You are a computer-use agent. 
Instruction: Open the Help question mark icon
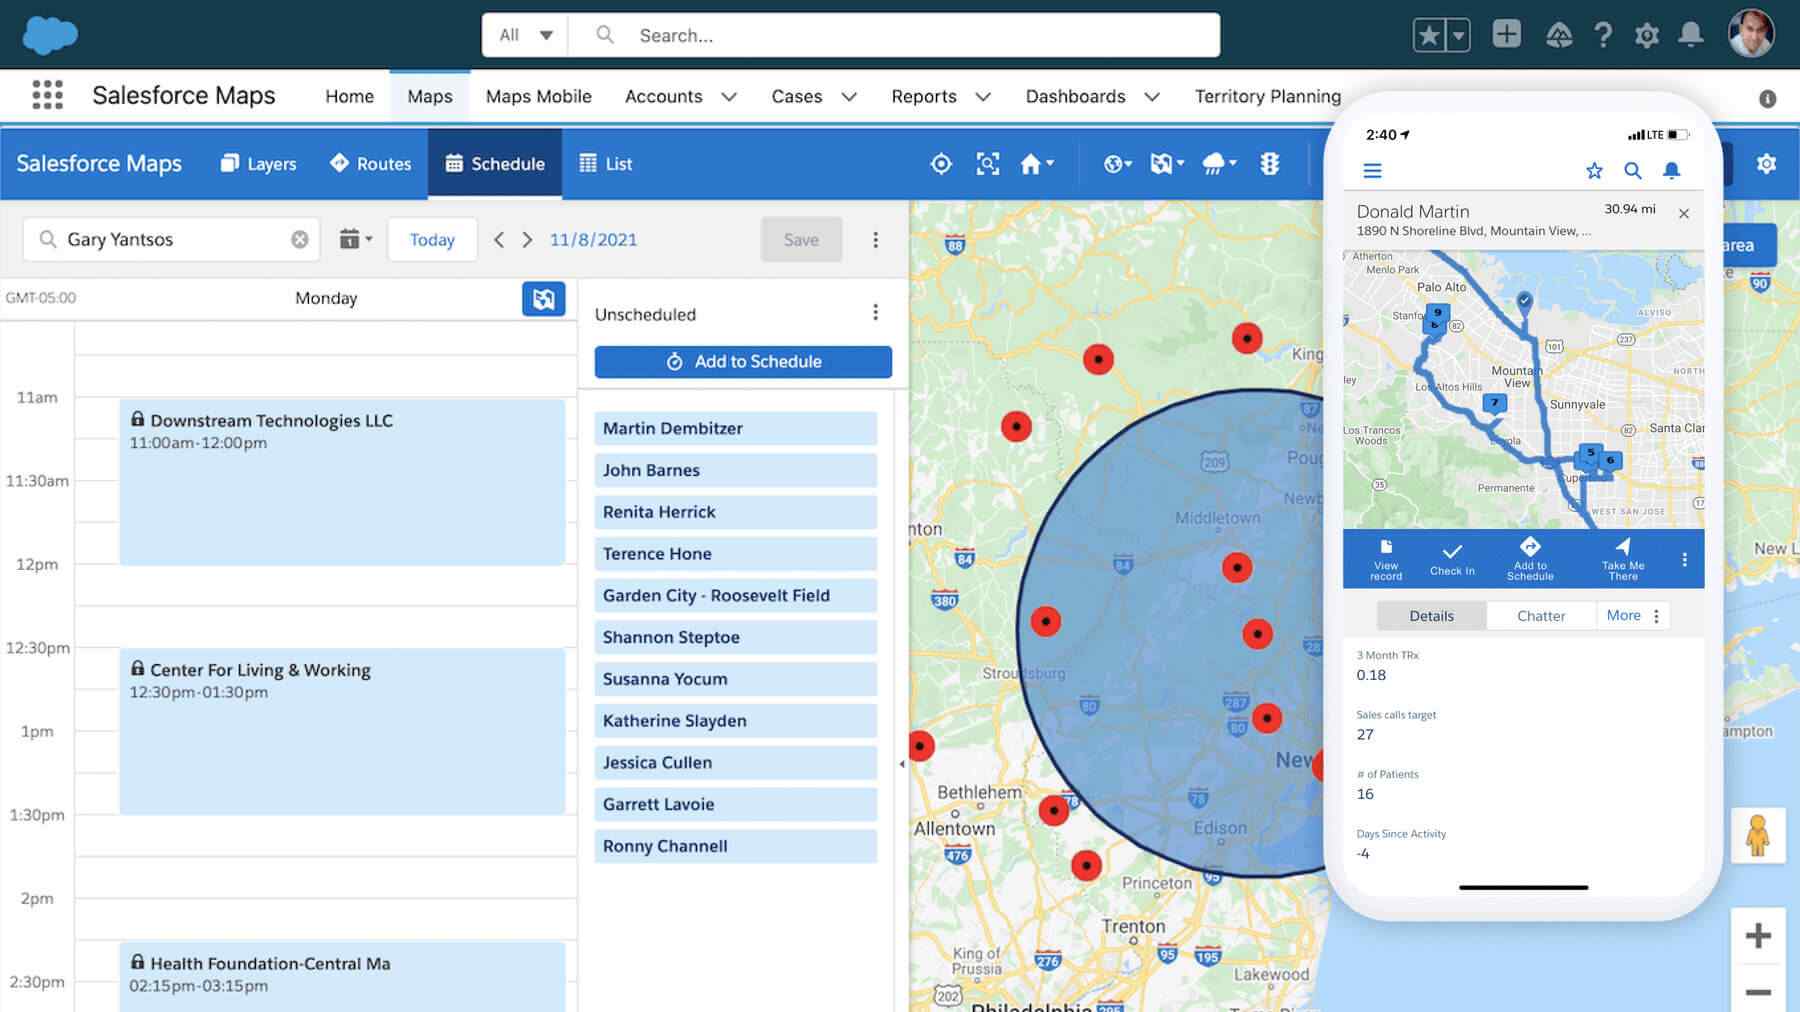pyautogui.click(x=1603, y=36)
